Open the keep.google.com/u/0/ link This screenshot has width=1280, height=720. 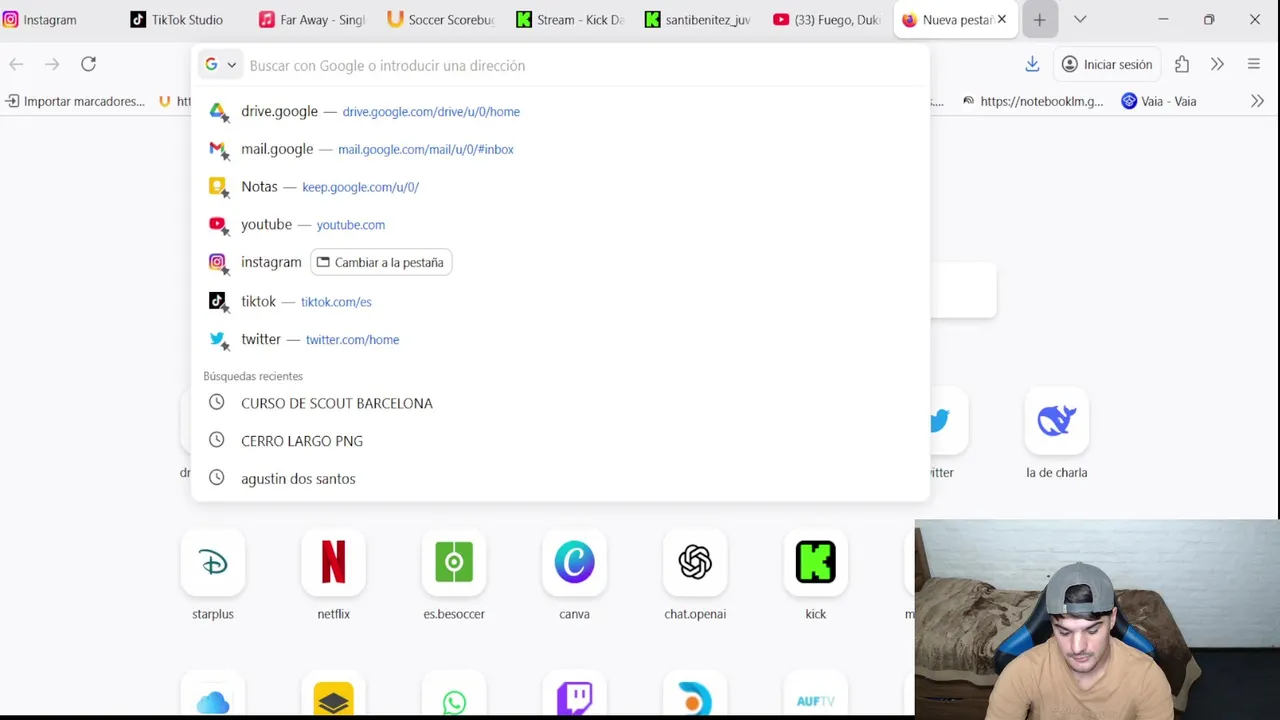(360, 187)
